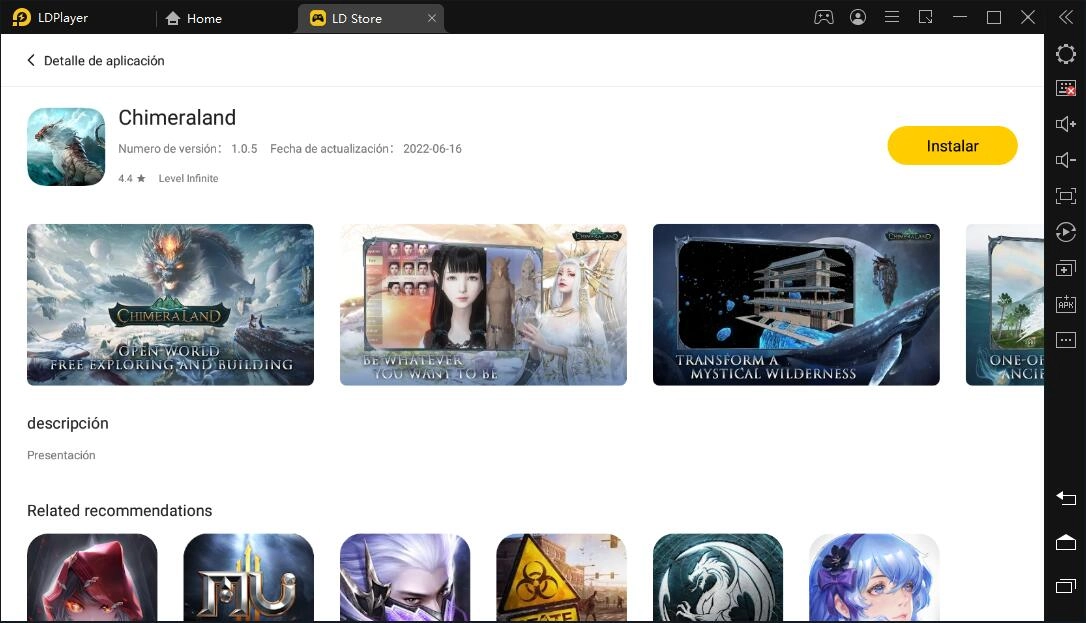Decrease volume with the speaker minus icon
This screenshot has width=1086, height=623.
point(1066,160)
